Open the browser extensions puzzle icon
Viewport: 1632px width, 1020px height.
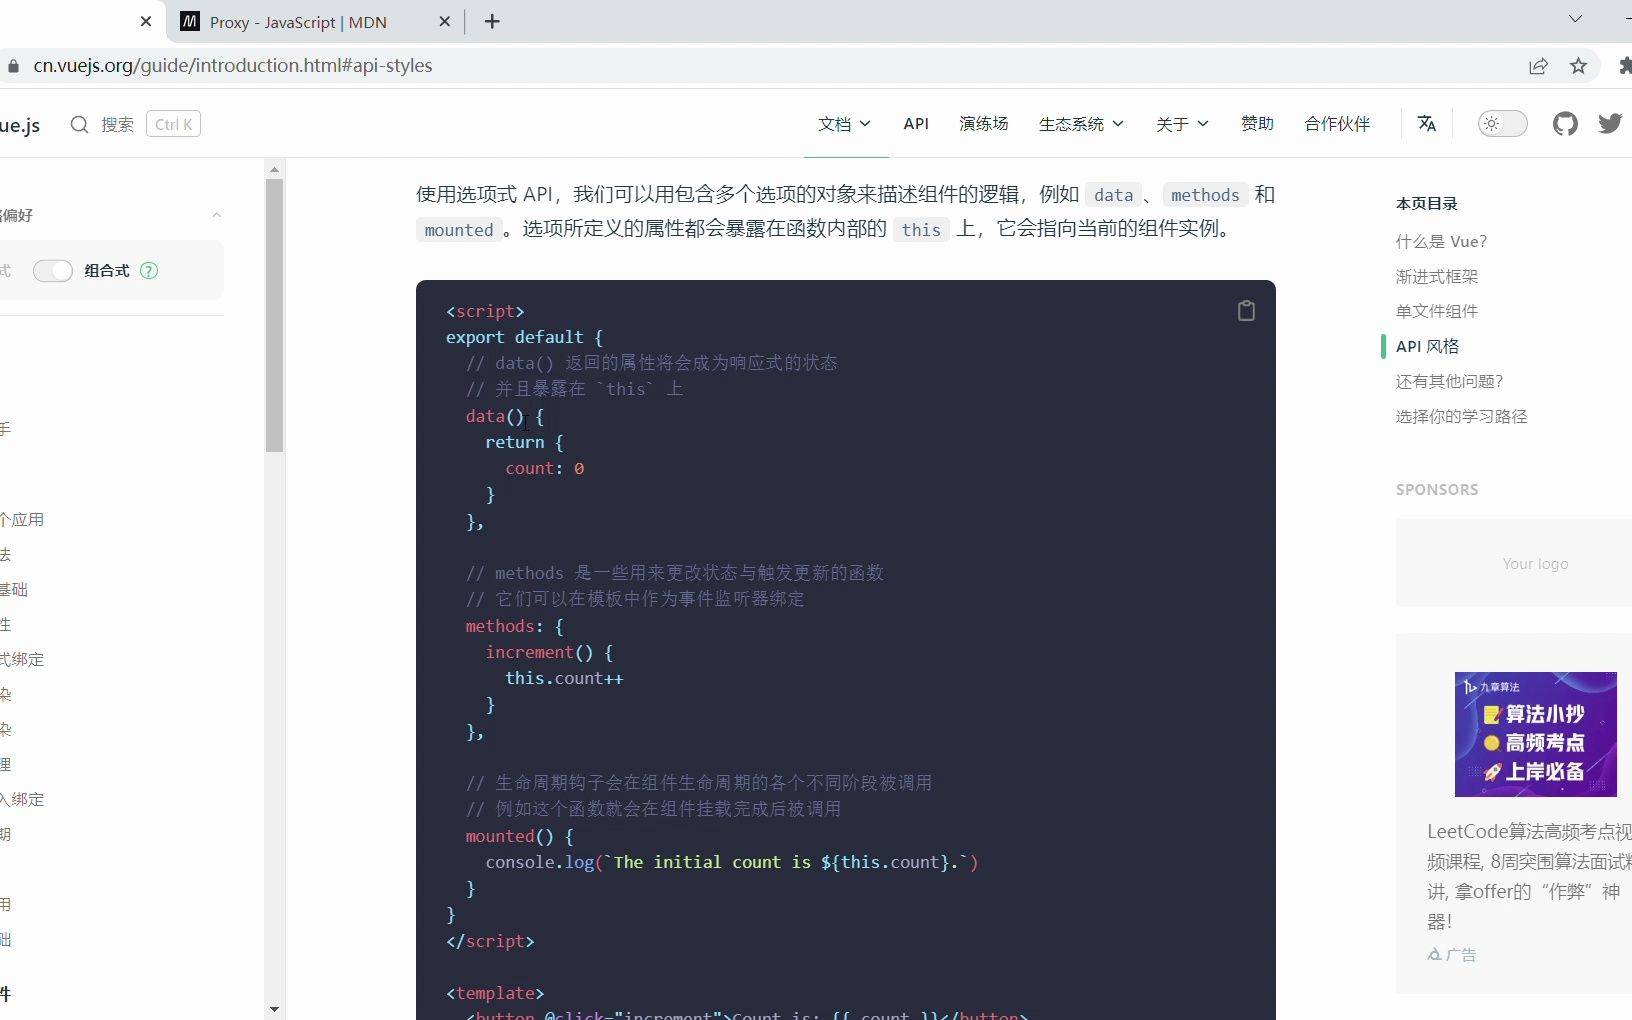click(1624, 66)
